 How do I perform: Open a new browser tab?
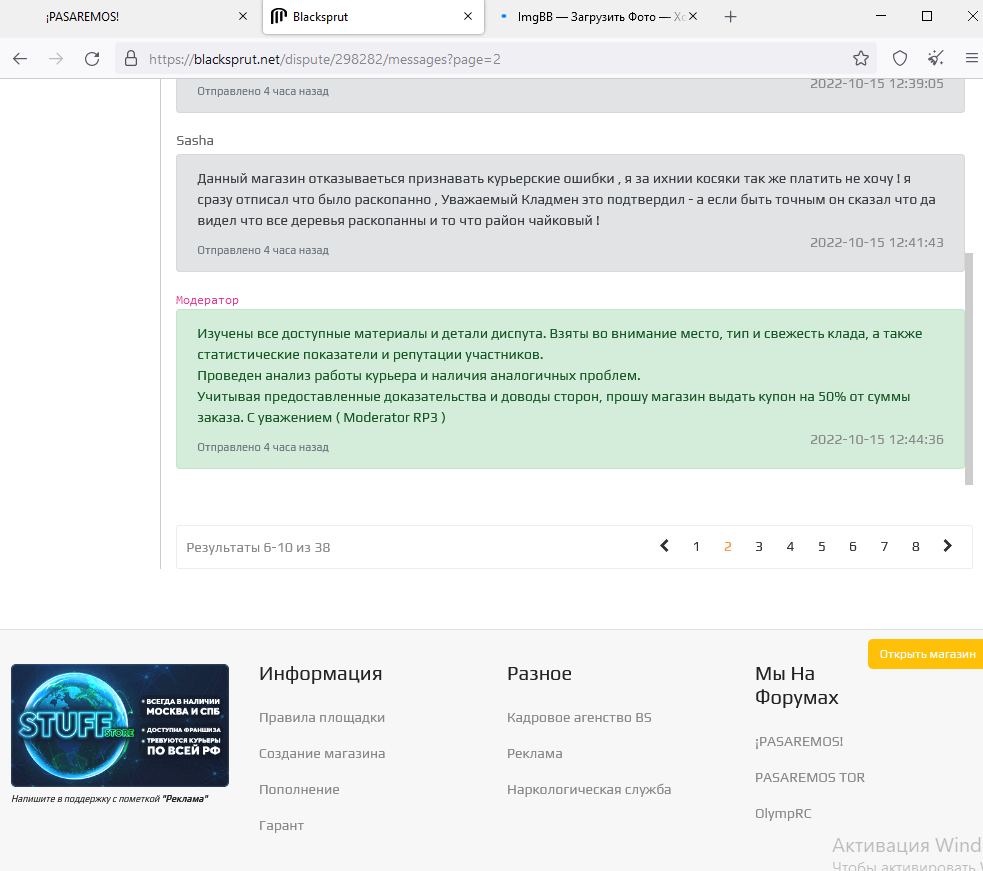coord(730,17)
